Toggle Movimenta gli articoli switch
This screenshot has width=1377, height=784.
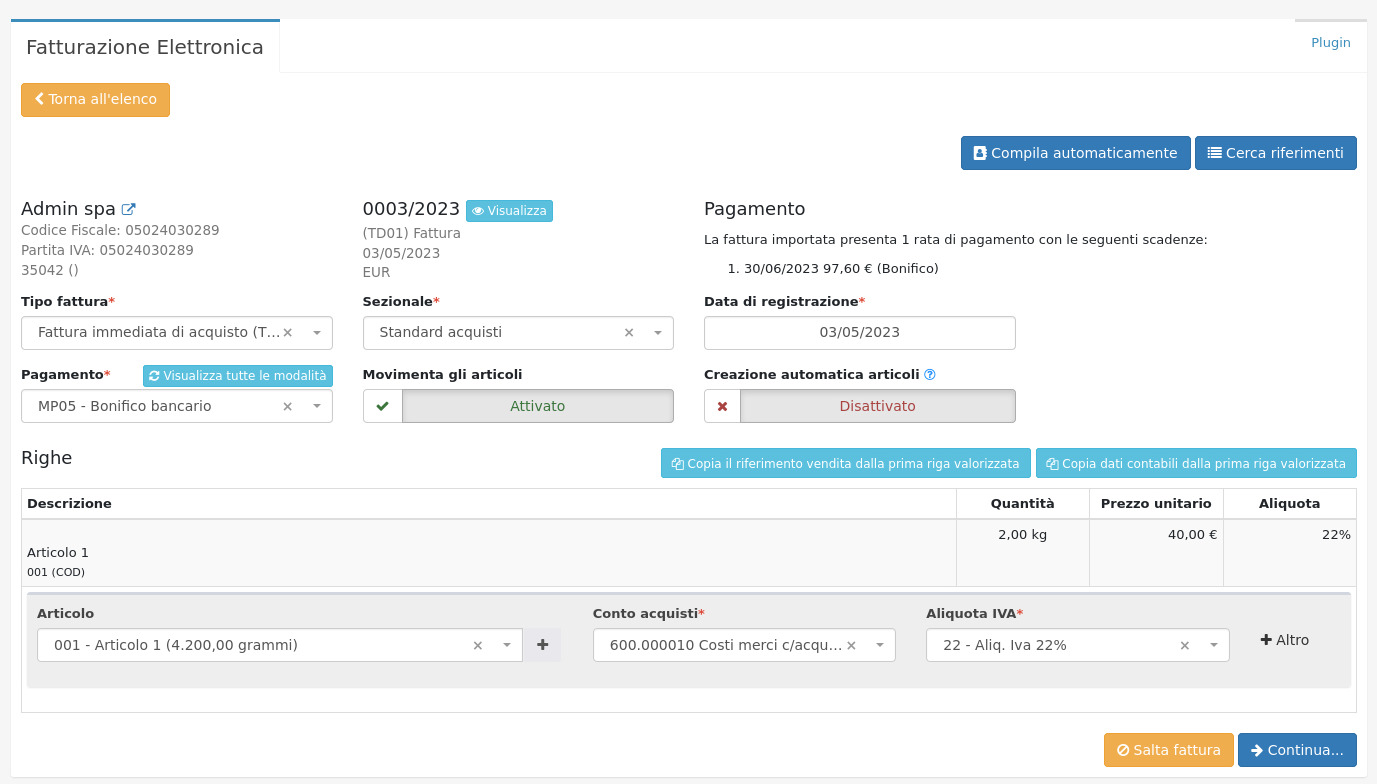click(518, 406)
